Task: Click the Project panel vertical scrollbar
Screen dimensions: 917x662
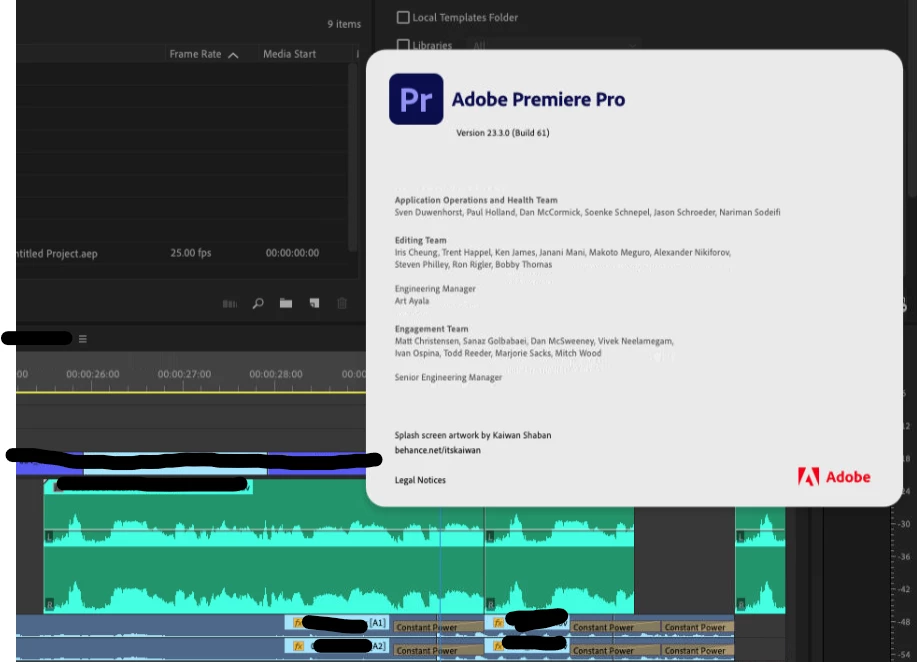Action: (352, 158)
